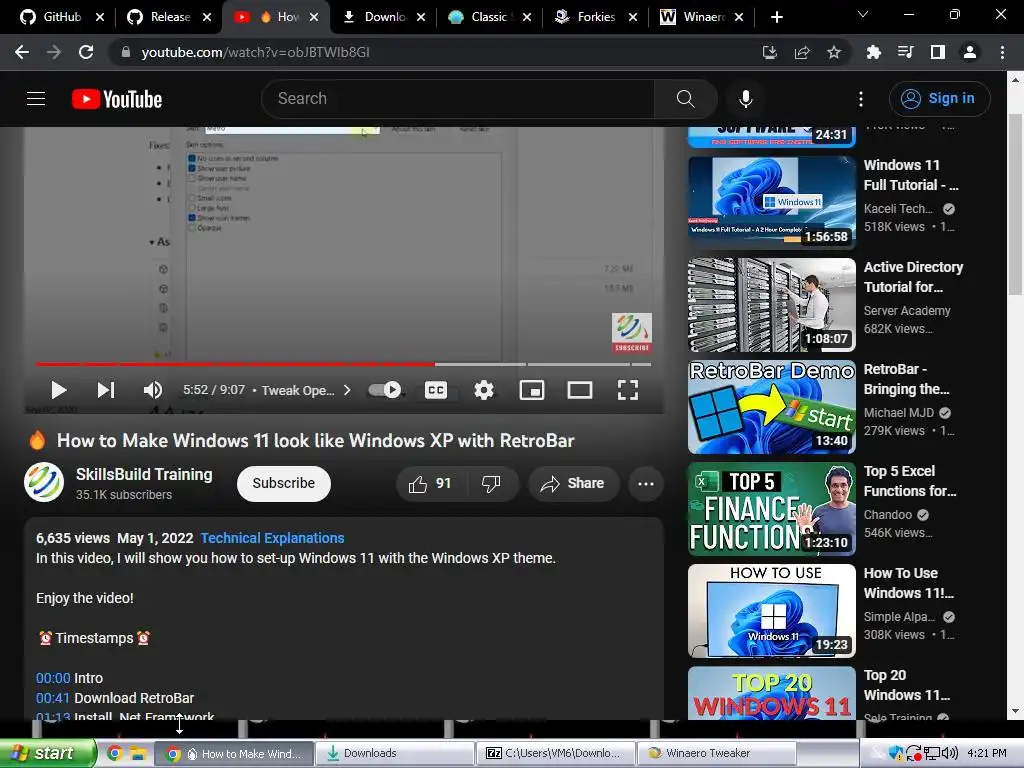This screenshot has width=1024, height=768.
Task: Install app icon in address bar
Action: 770,52
